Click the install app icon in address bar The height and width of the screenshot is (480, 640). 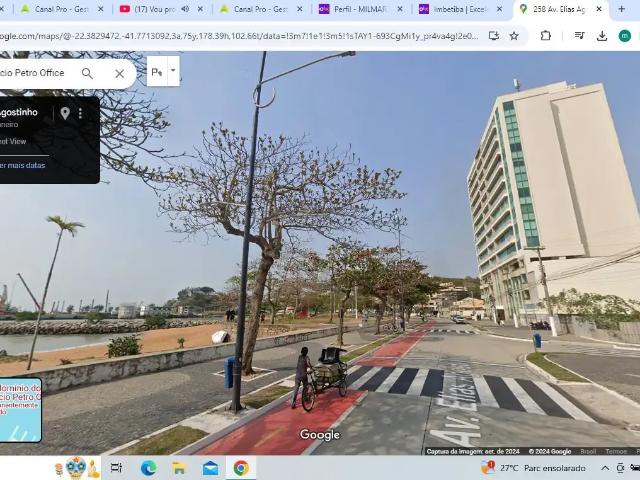click(x=493, y=36)
